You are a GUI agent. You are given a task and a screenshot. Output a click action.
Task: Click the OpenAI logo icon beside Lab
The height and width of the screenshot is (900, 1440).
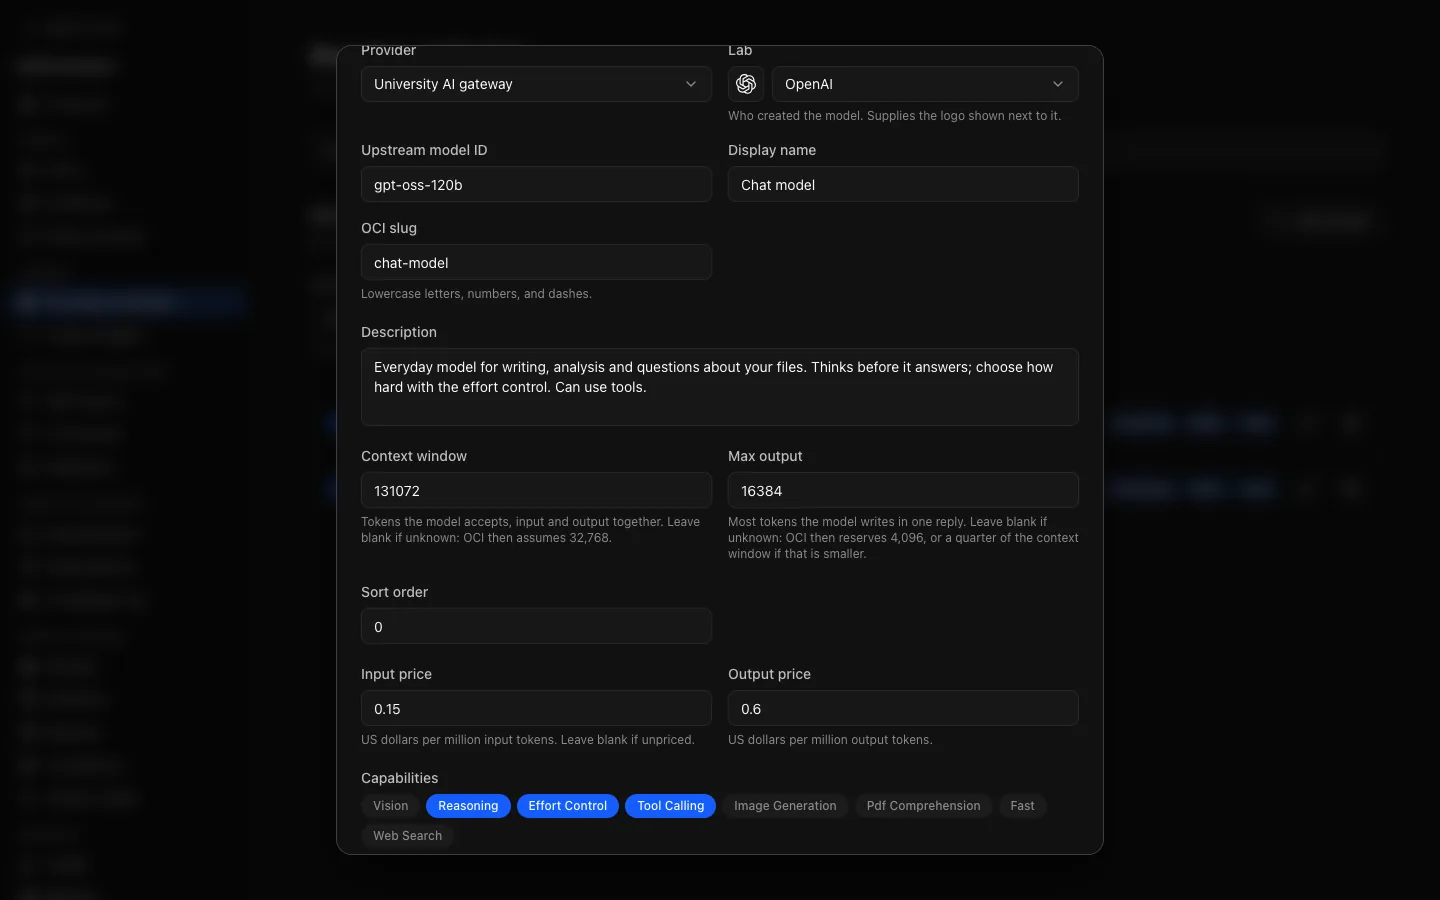746,84
